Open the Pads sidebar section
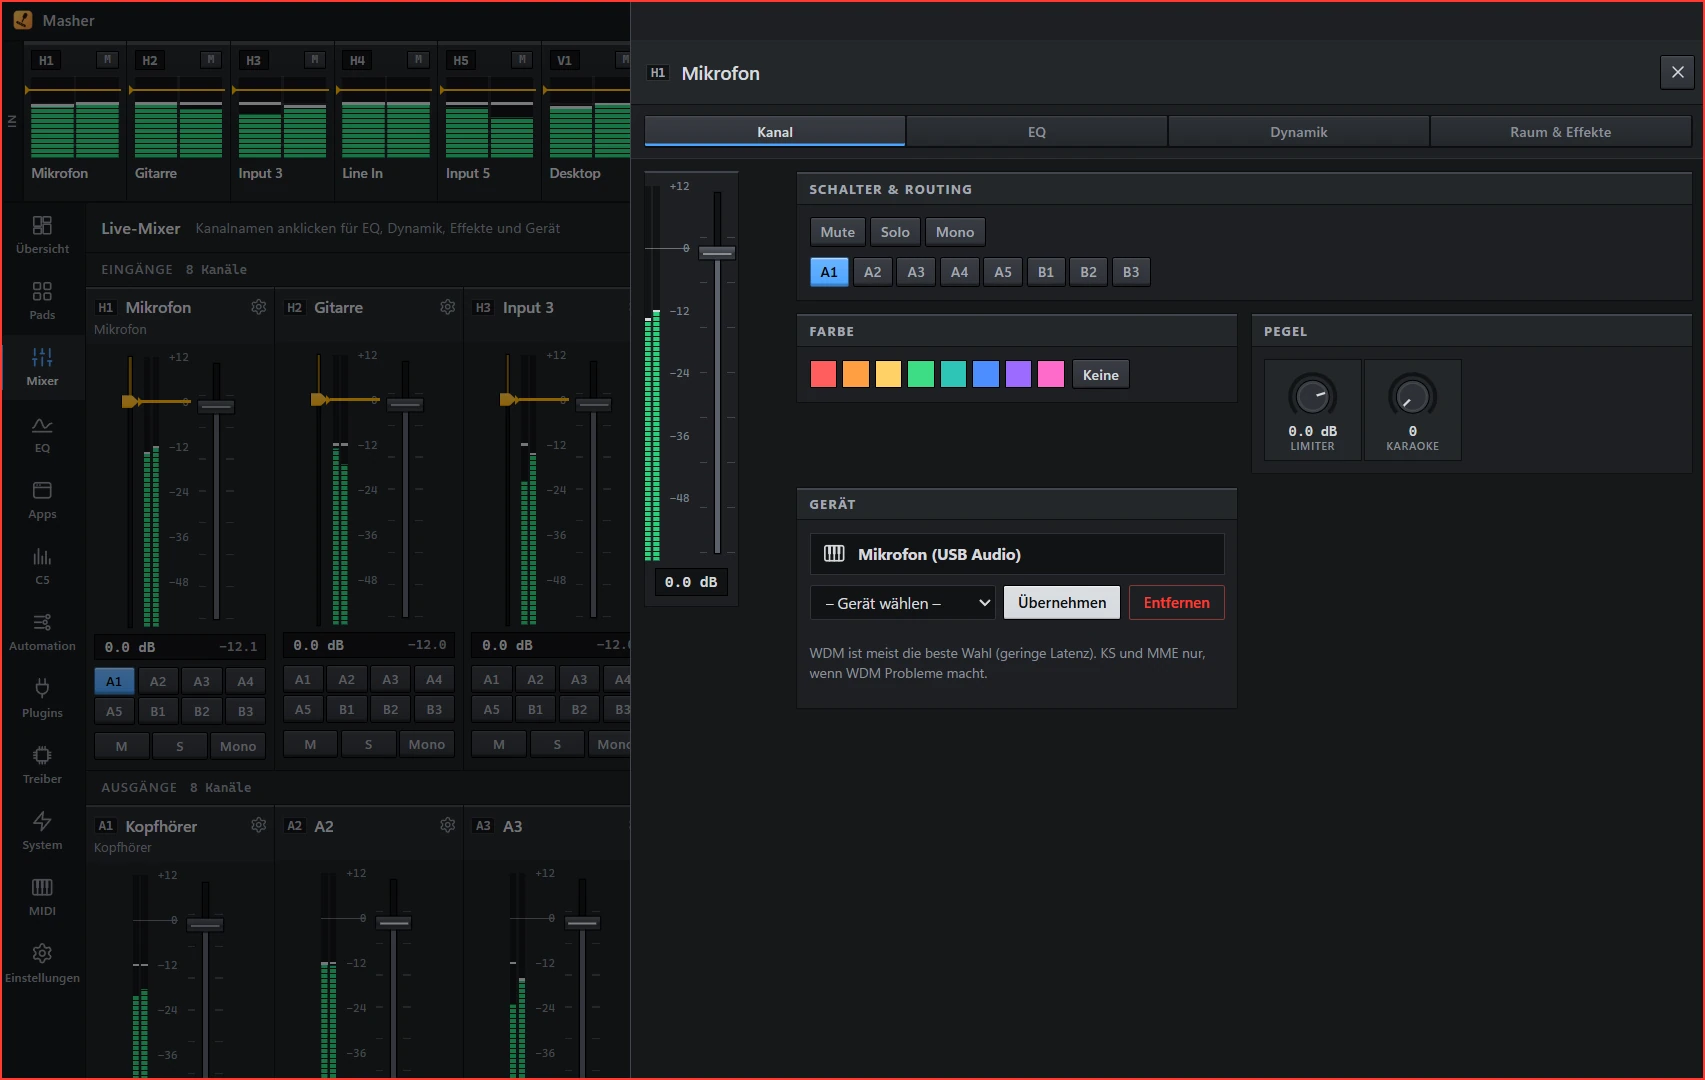Viewport: 1705px width, 1080px height. click(42, 301)
